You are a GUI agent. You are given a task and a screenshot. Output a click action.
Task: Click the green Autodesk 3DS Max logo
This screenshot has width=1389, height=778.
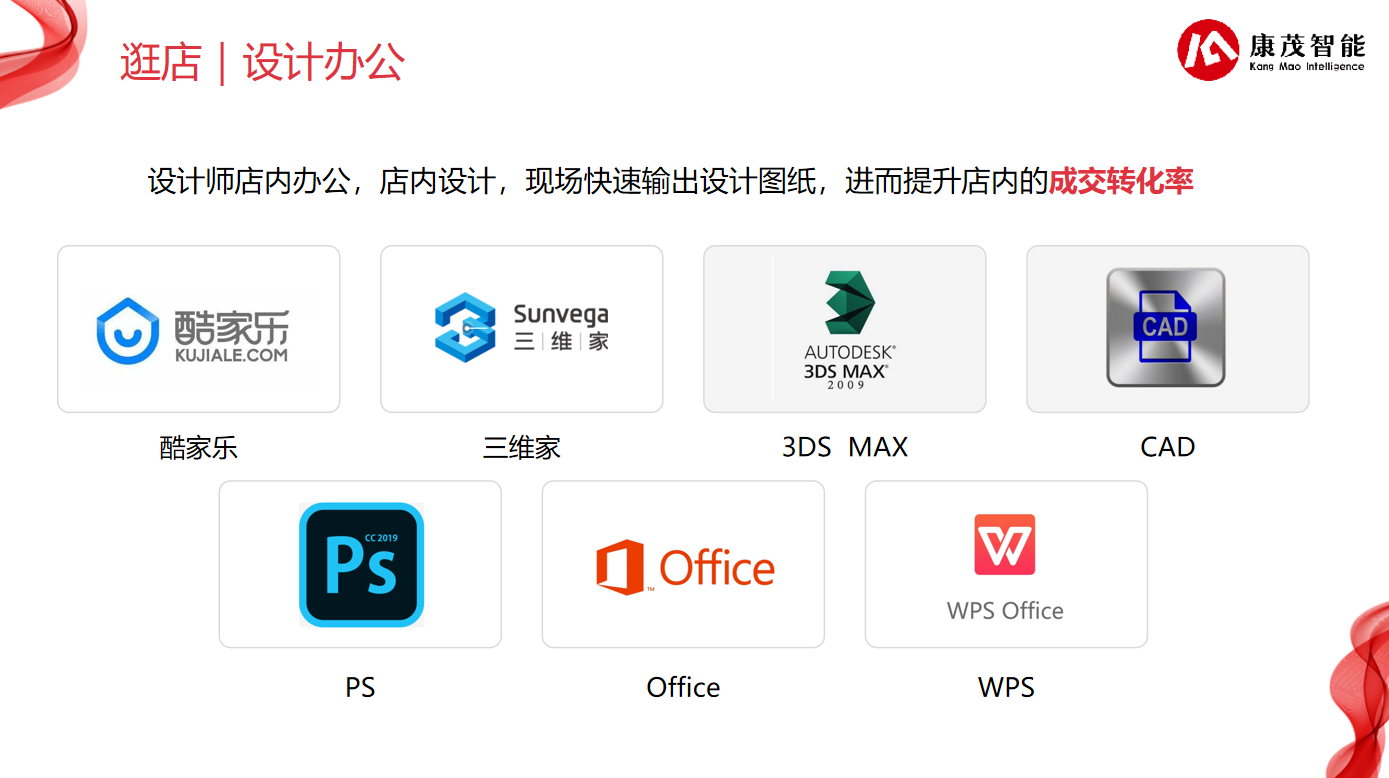(848, 302)
